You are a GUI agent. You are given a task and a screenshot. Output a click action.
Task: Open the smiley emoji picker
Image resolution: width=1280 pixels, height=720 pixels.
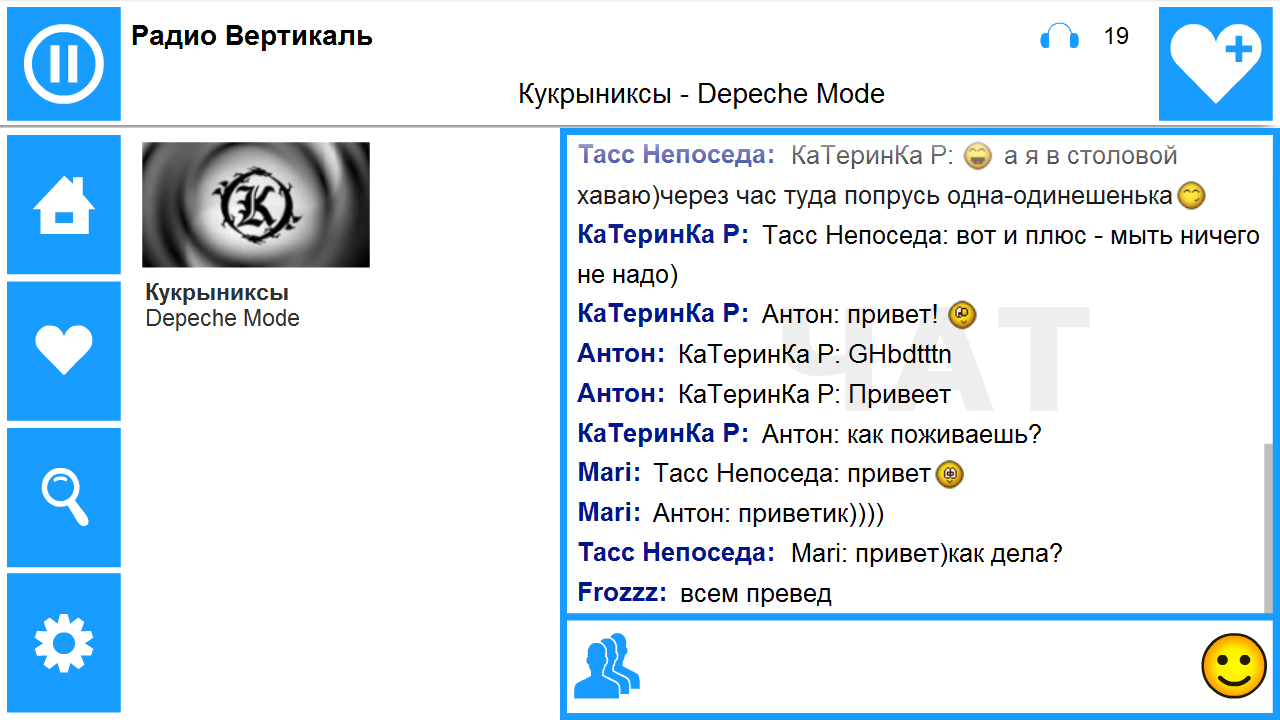pos(1234,665)
